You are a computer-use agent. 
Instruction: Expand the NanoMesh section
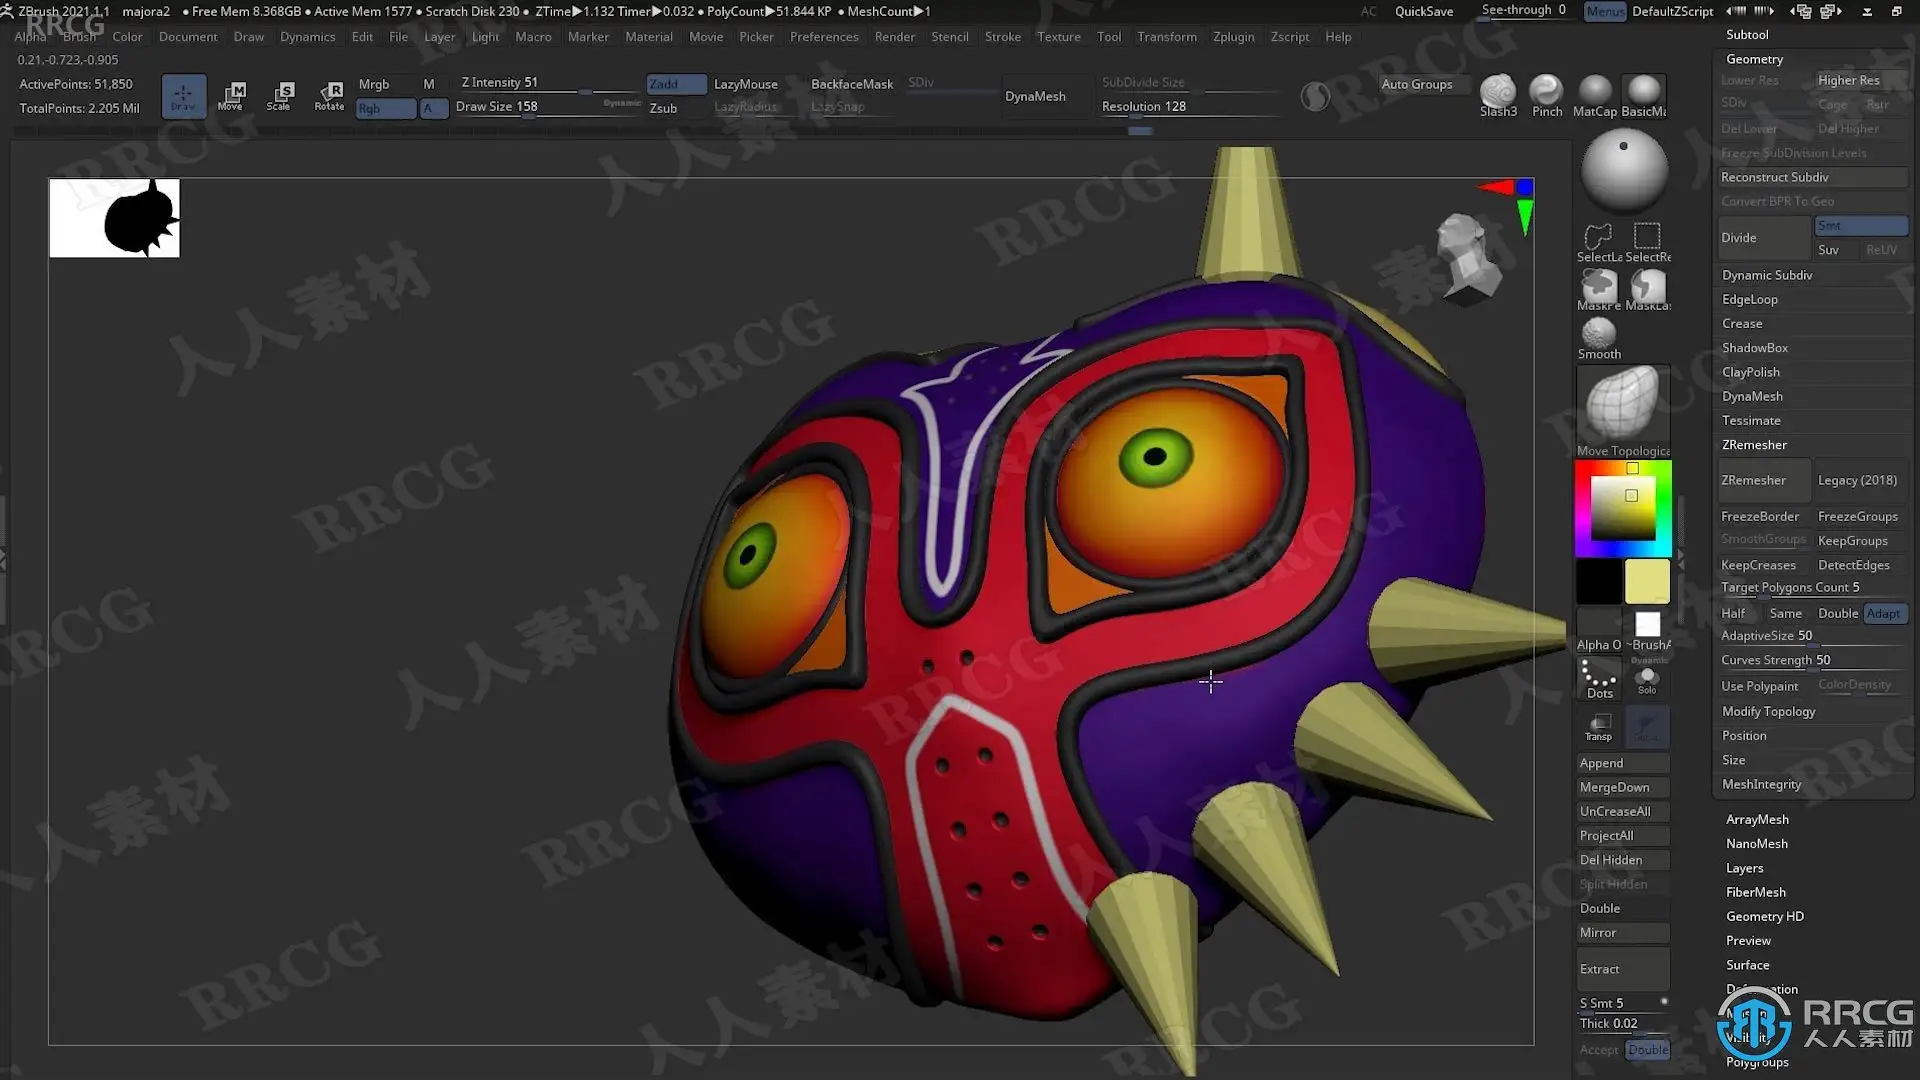[1757, 844]
